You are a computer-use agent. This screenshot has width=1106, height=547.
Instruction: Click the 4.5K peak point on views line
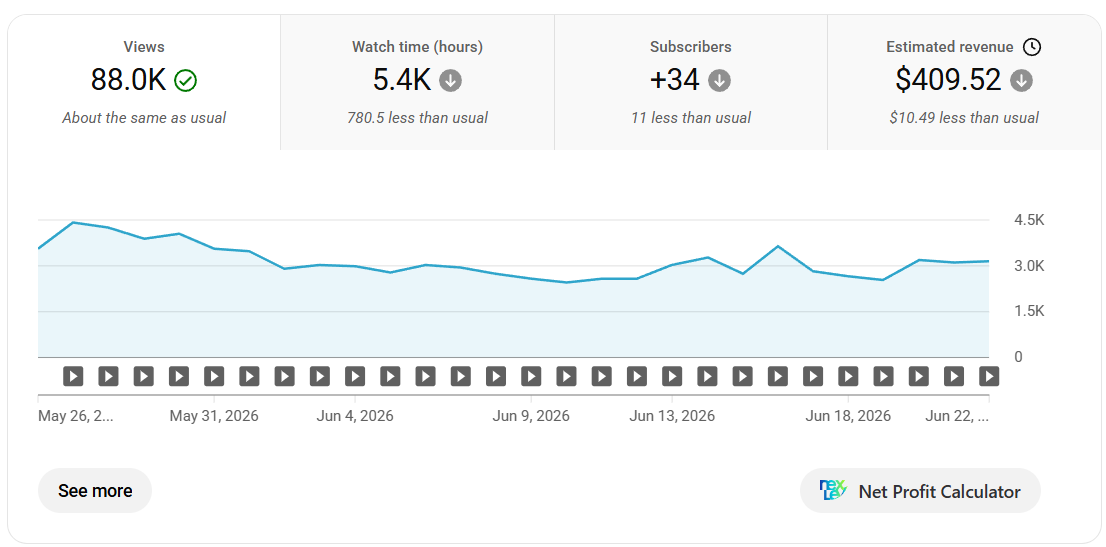73,222
